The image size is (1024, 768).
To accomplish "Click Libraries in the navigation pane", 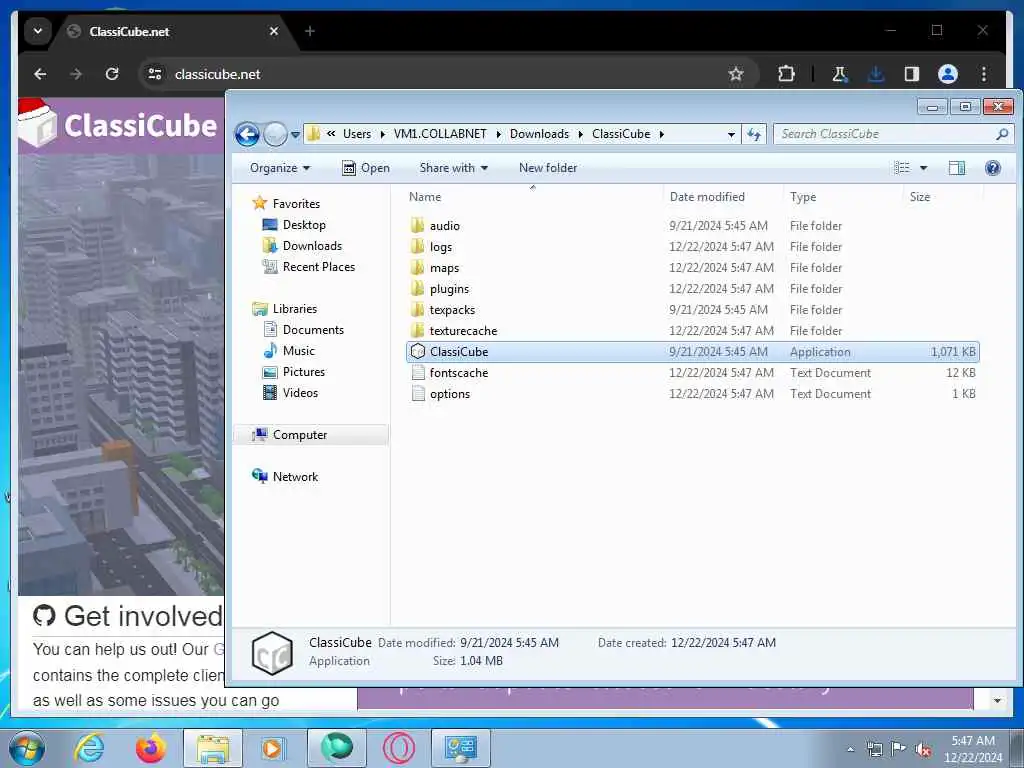I will coord(284,309).
